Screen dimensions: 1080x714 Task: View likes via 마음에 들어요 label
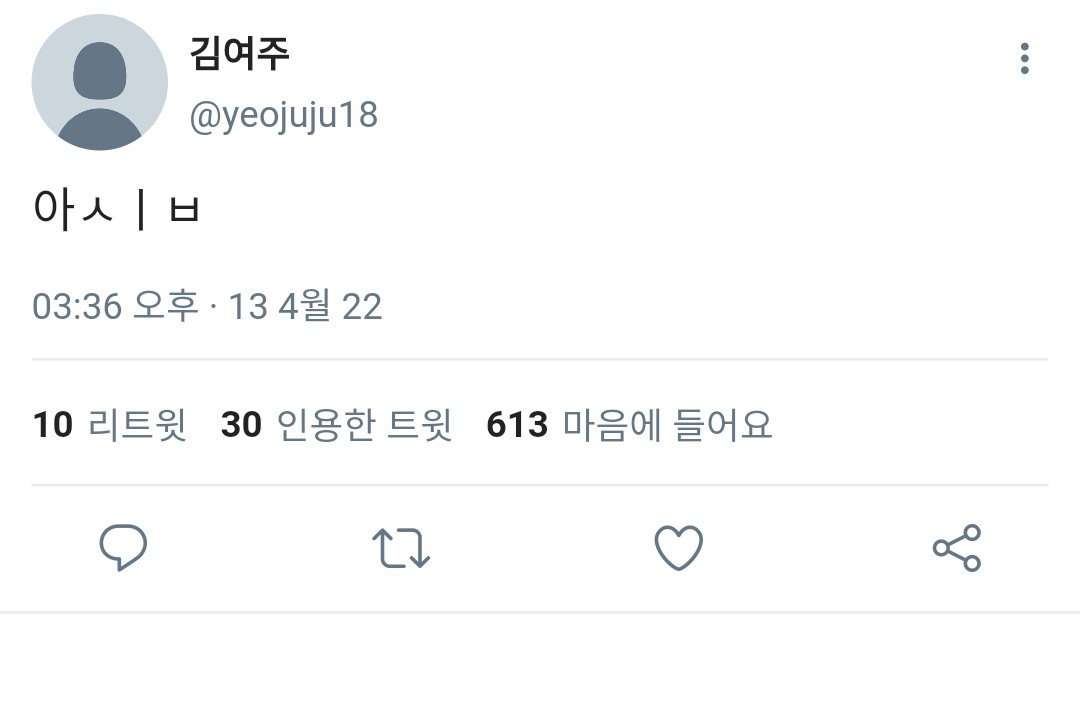pyautogui.click(x=667, y=425)
